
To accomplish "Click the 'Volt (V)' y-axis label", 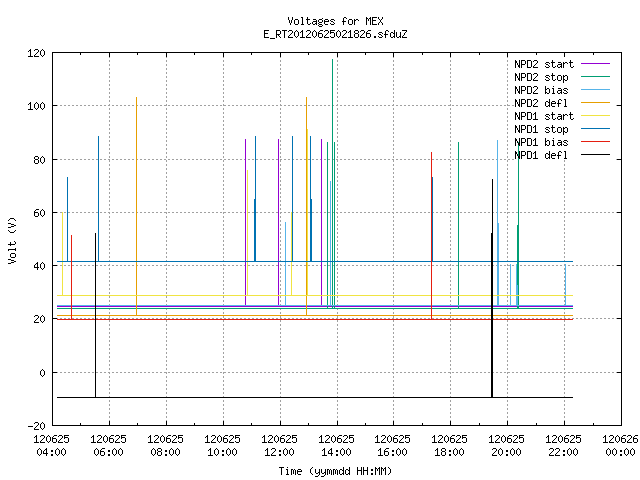I will pyautogui.click(x=13, y=241).
